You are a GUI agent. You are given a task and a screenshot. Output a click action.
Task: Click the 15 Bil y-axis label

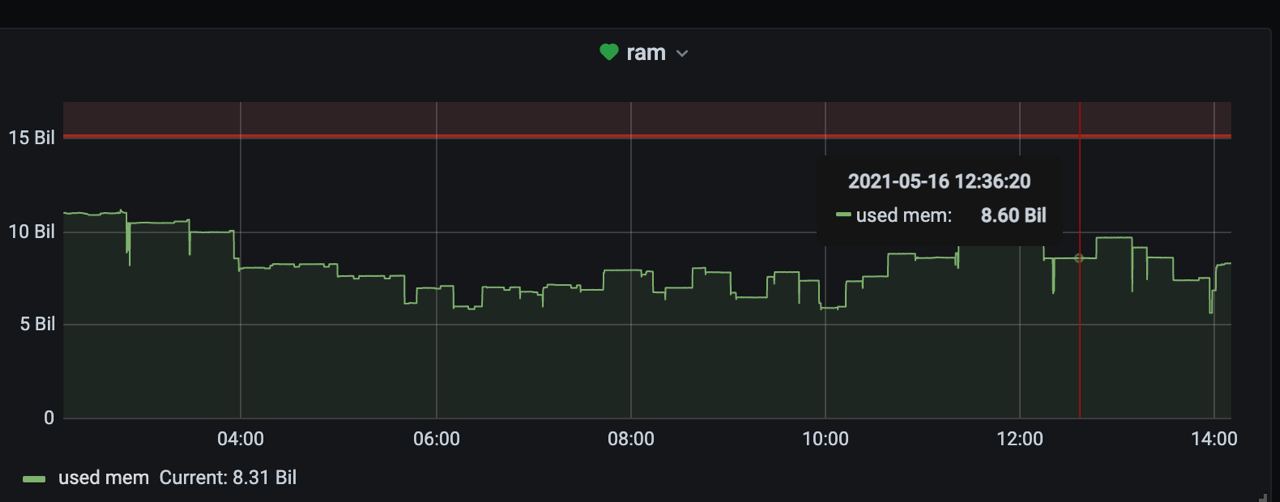(x=31, y=138)
